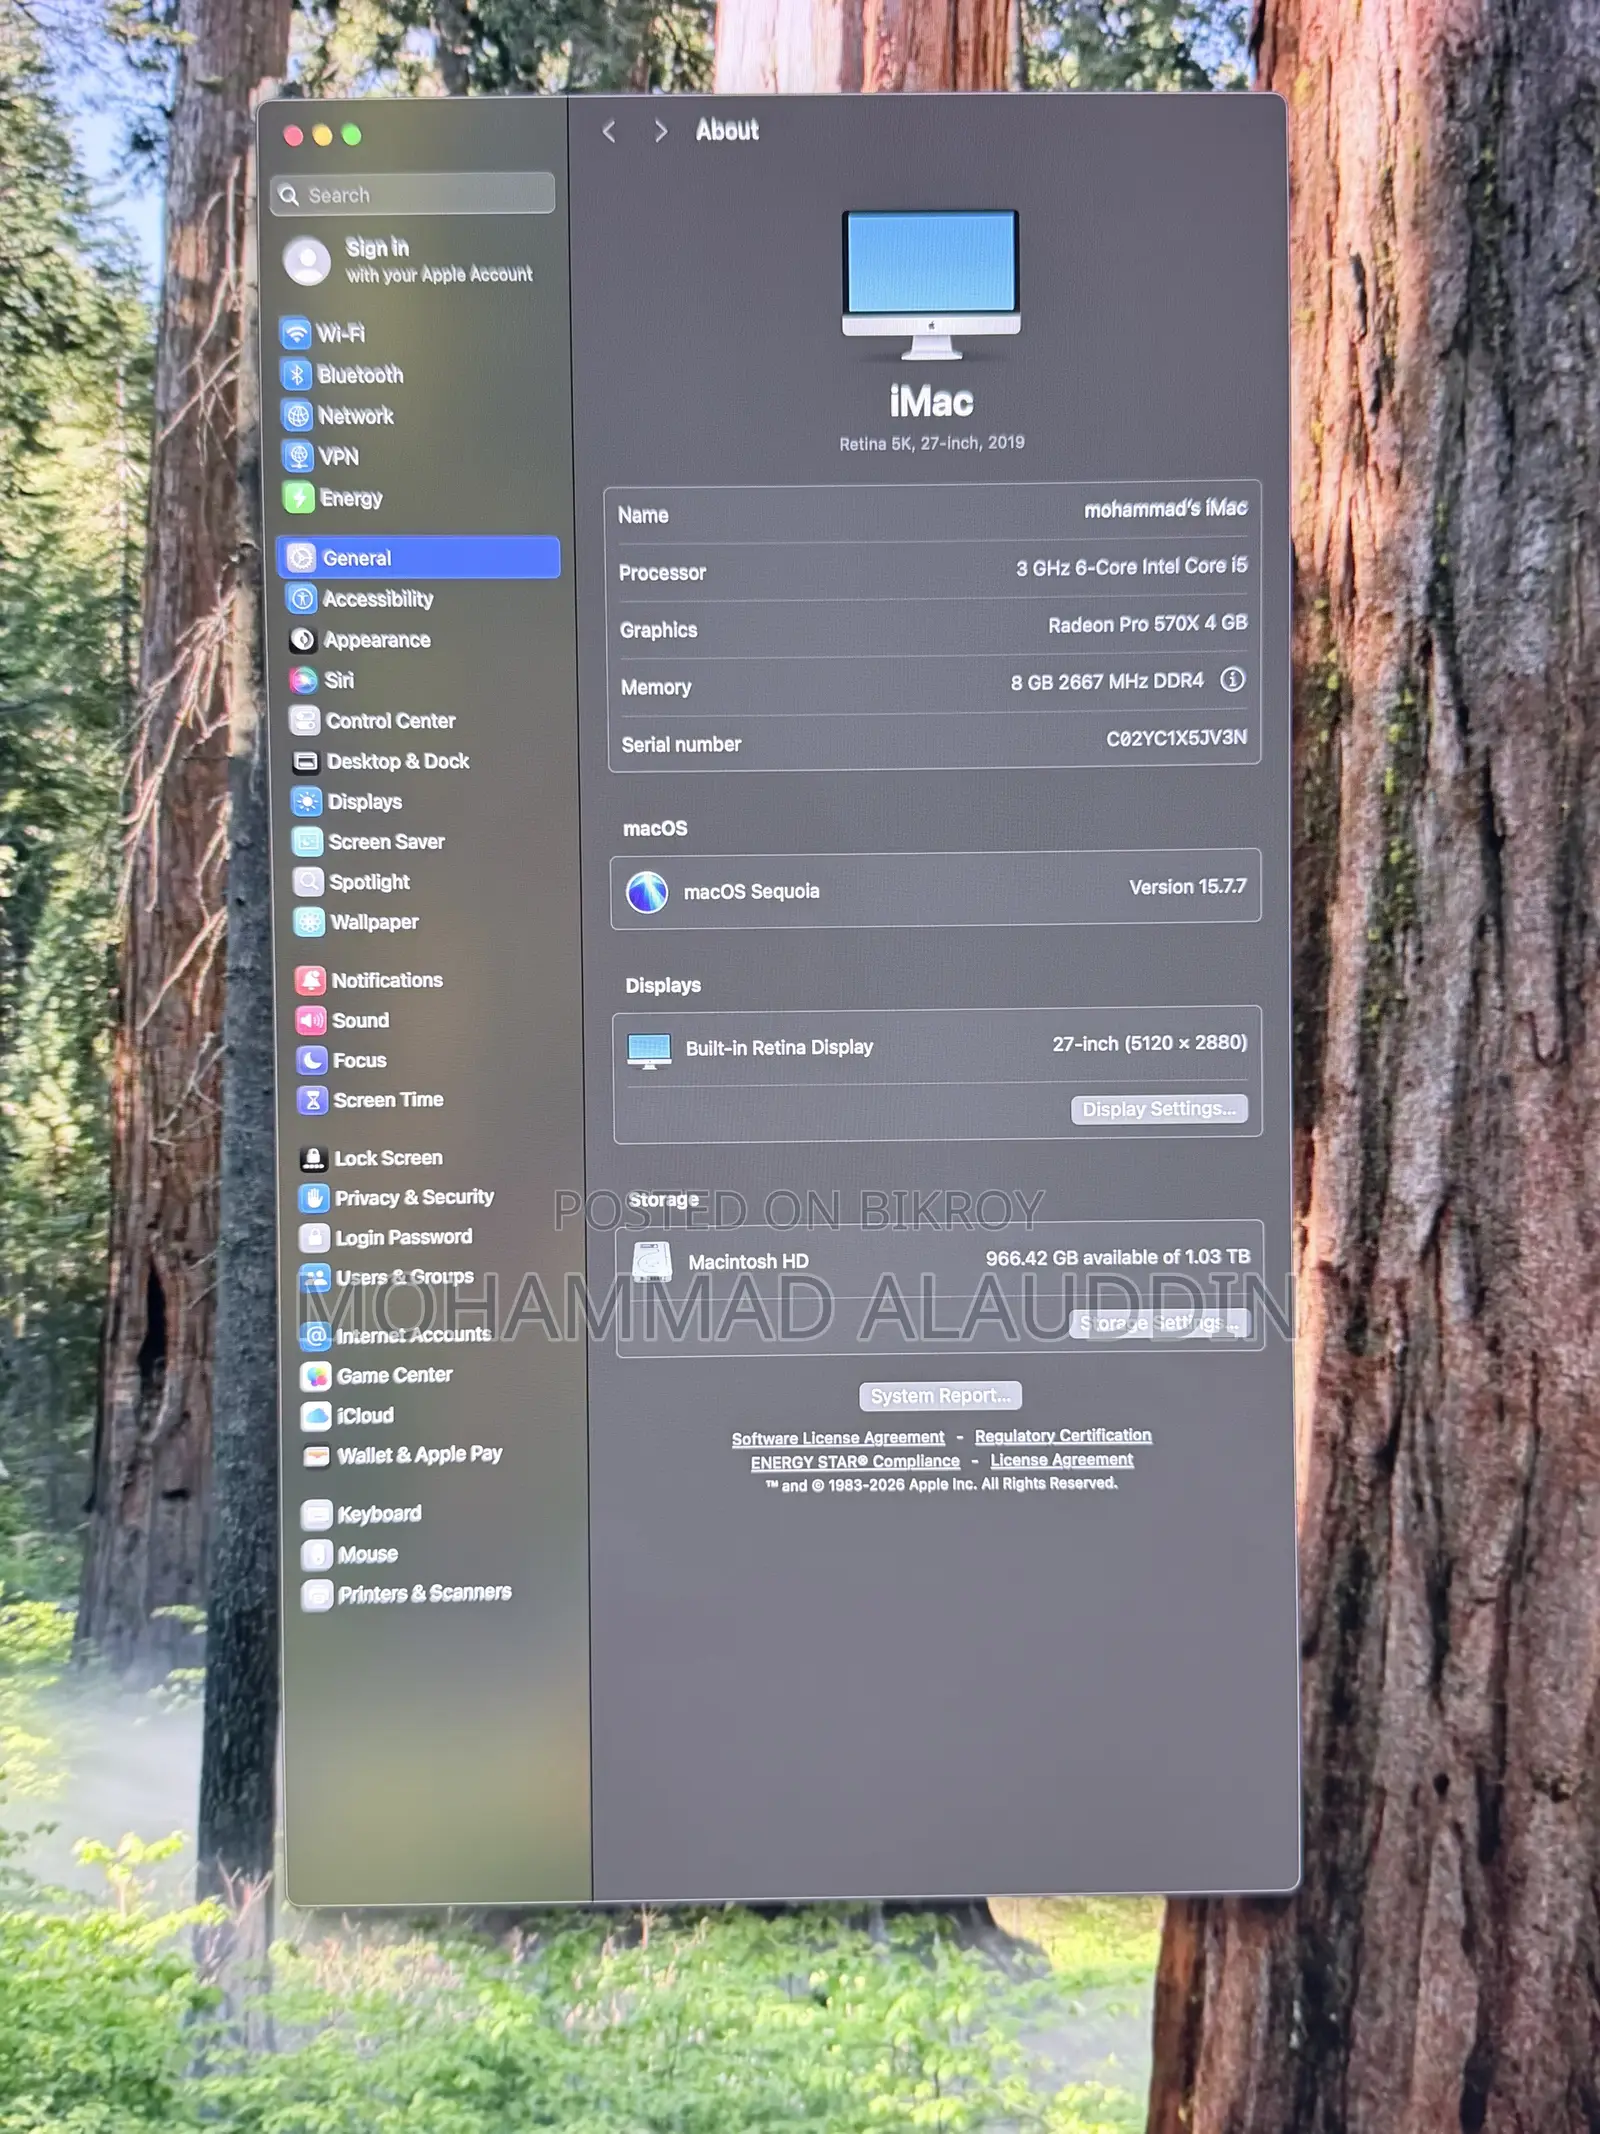
Task: Click Retina 5K, 27-inch, 2019 subtitle
Action: [931, 443]
